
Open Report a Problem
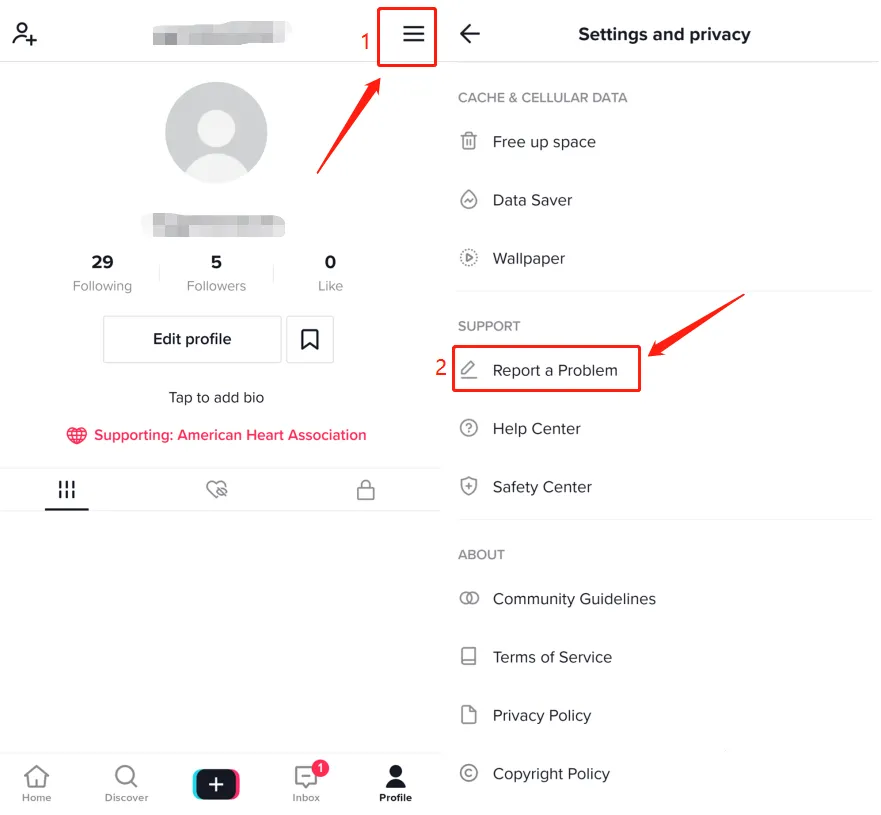[x=546, y=370]
